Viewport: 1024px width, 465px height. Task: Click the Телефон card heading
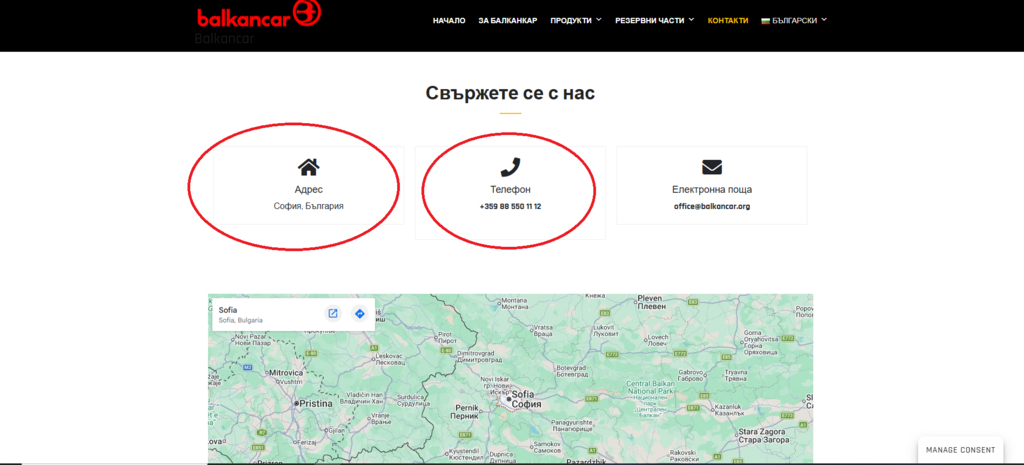point(510,189)
